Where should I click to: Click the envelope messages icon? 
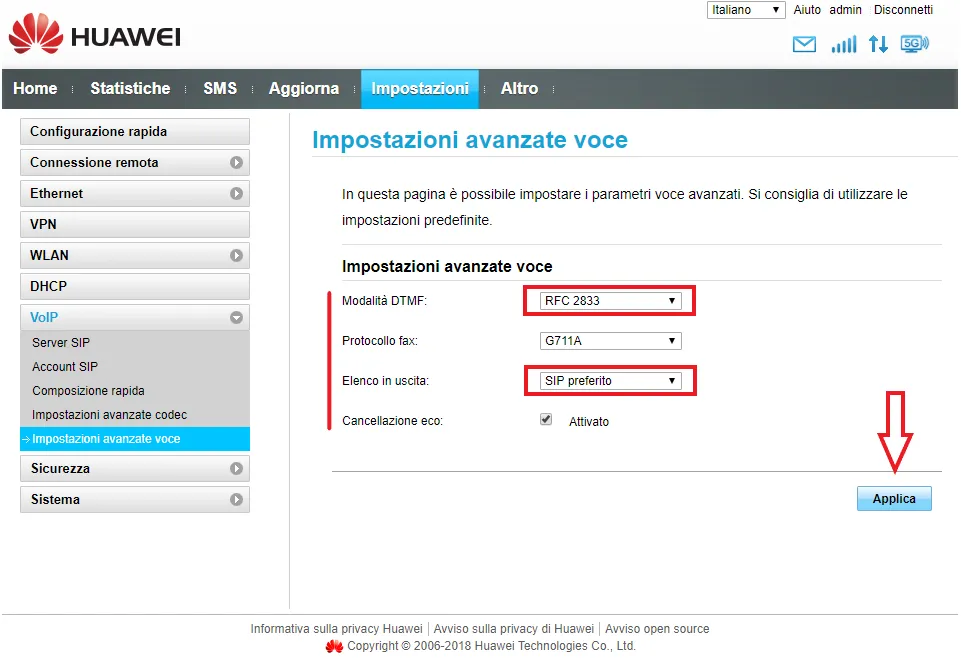click(x=804, y=45)
